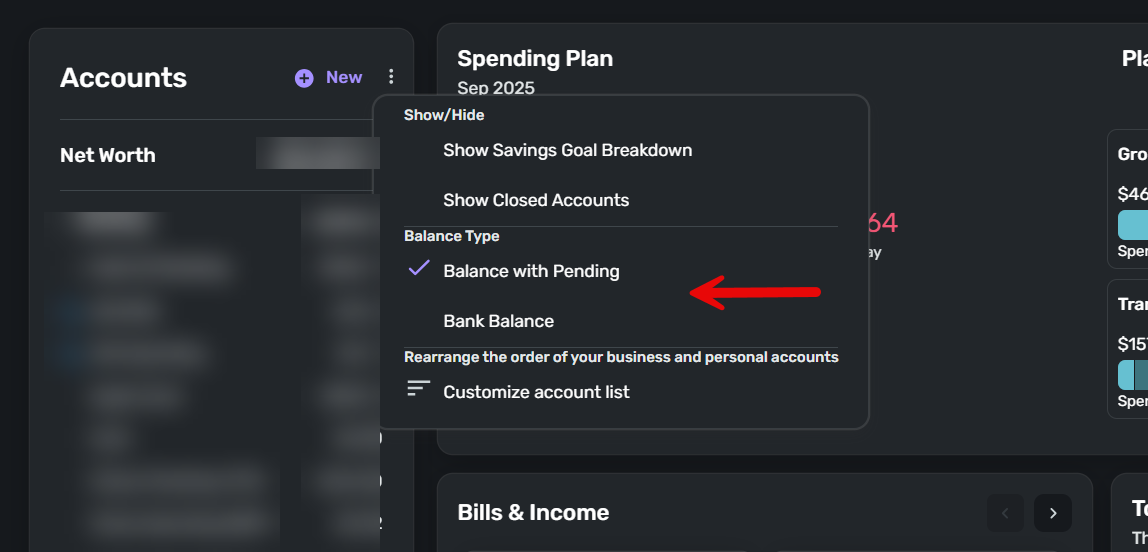Open the Accounts three-dot options menu
Image resolution: width=1148 pixels, height=552 pixels.
point(391,77)
